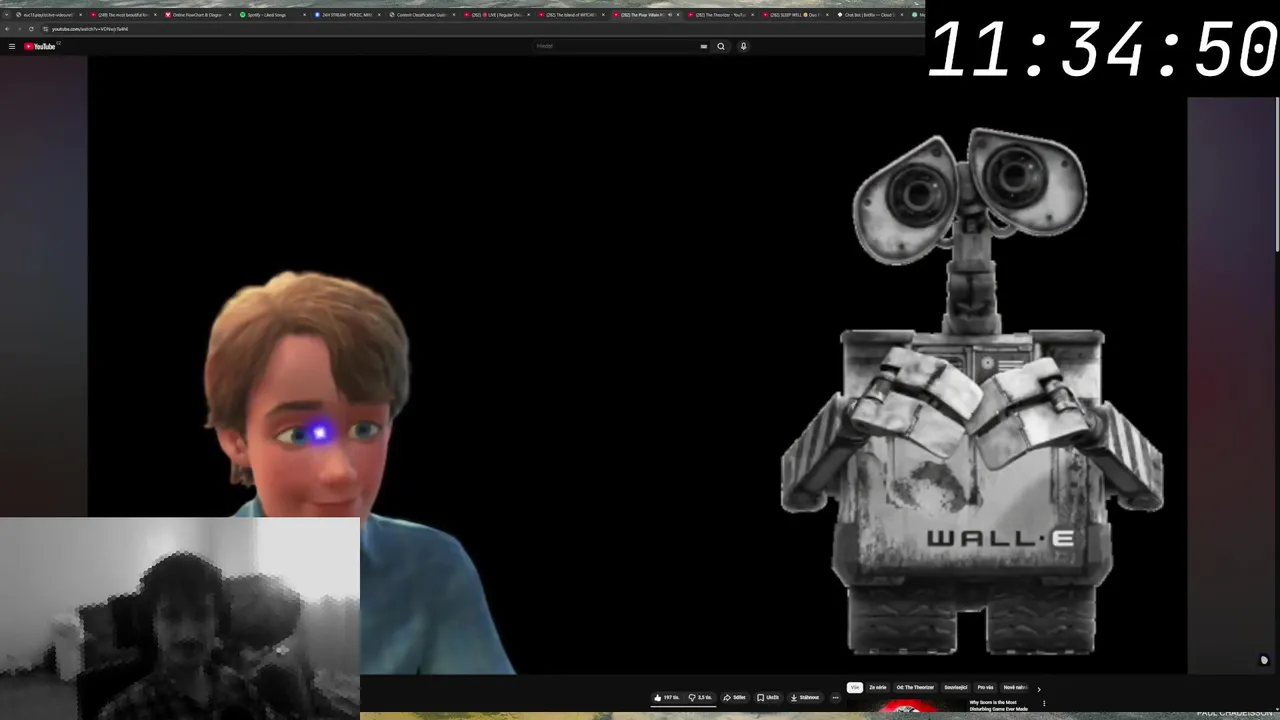This screenshot has width=1280, height=720.
Task: Save the video with Uložit button
Action: (x=769, y=698)
